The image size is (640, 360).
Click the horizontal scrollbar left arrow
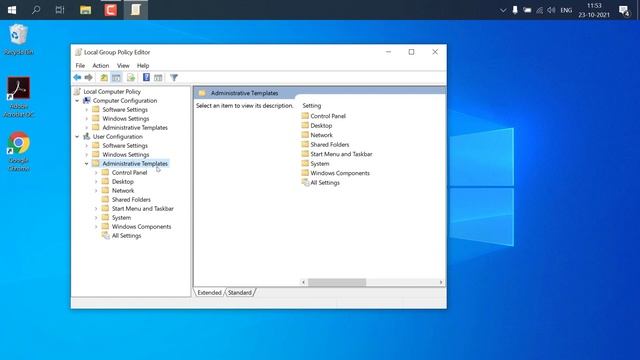coord(303,282)
